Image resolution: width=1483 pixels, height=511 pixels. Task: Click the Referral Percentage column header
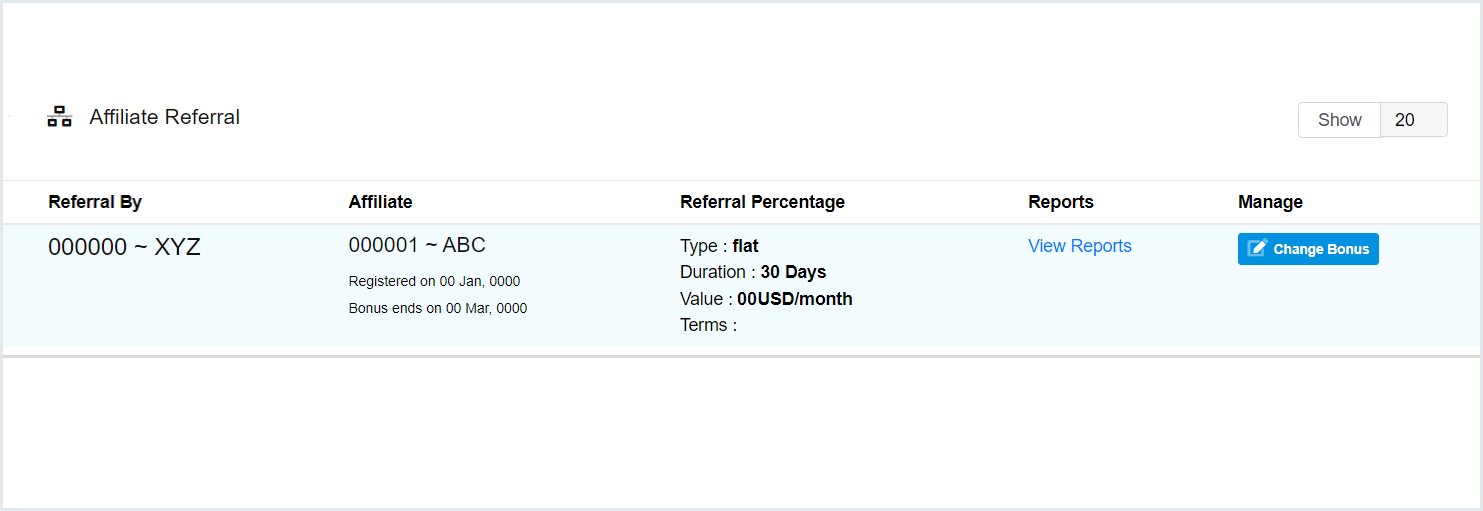762,202
